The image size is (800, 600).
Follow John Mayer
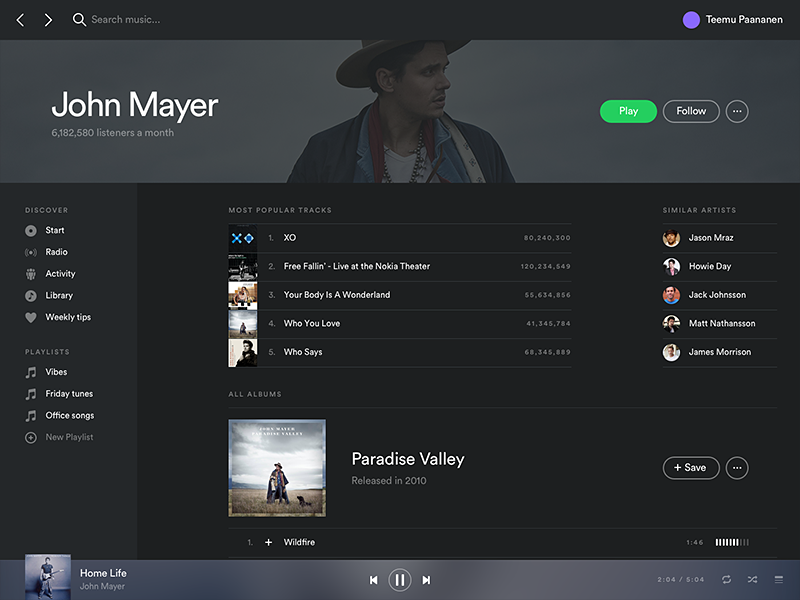691,111
